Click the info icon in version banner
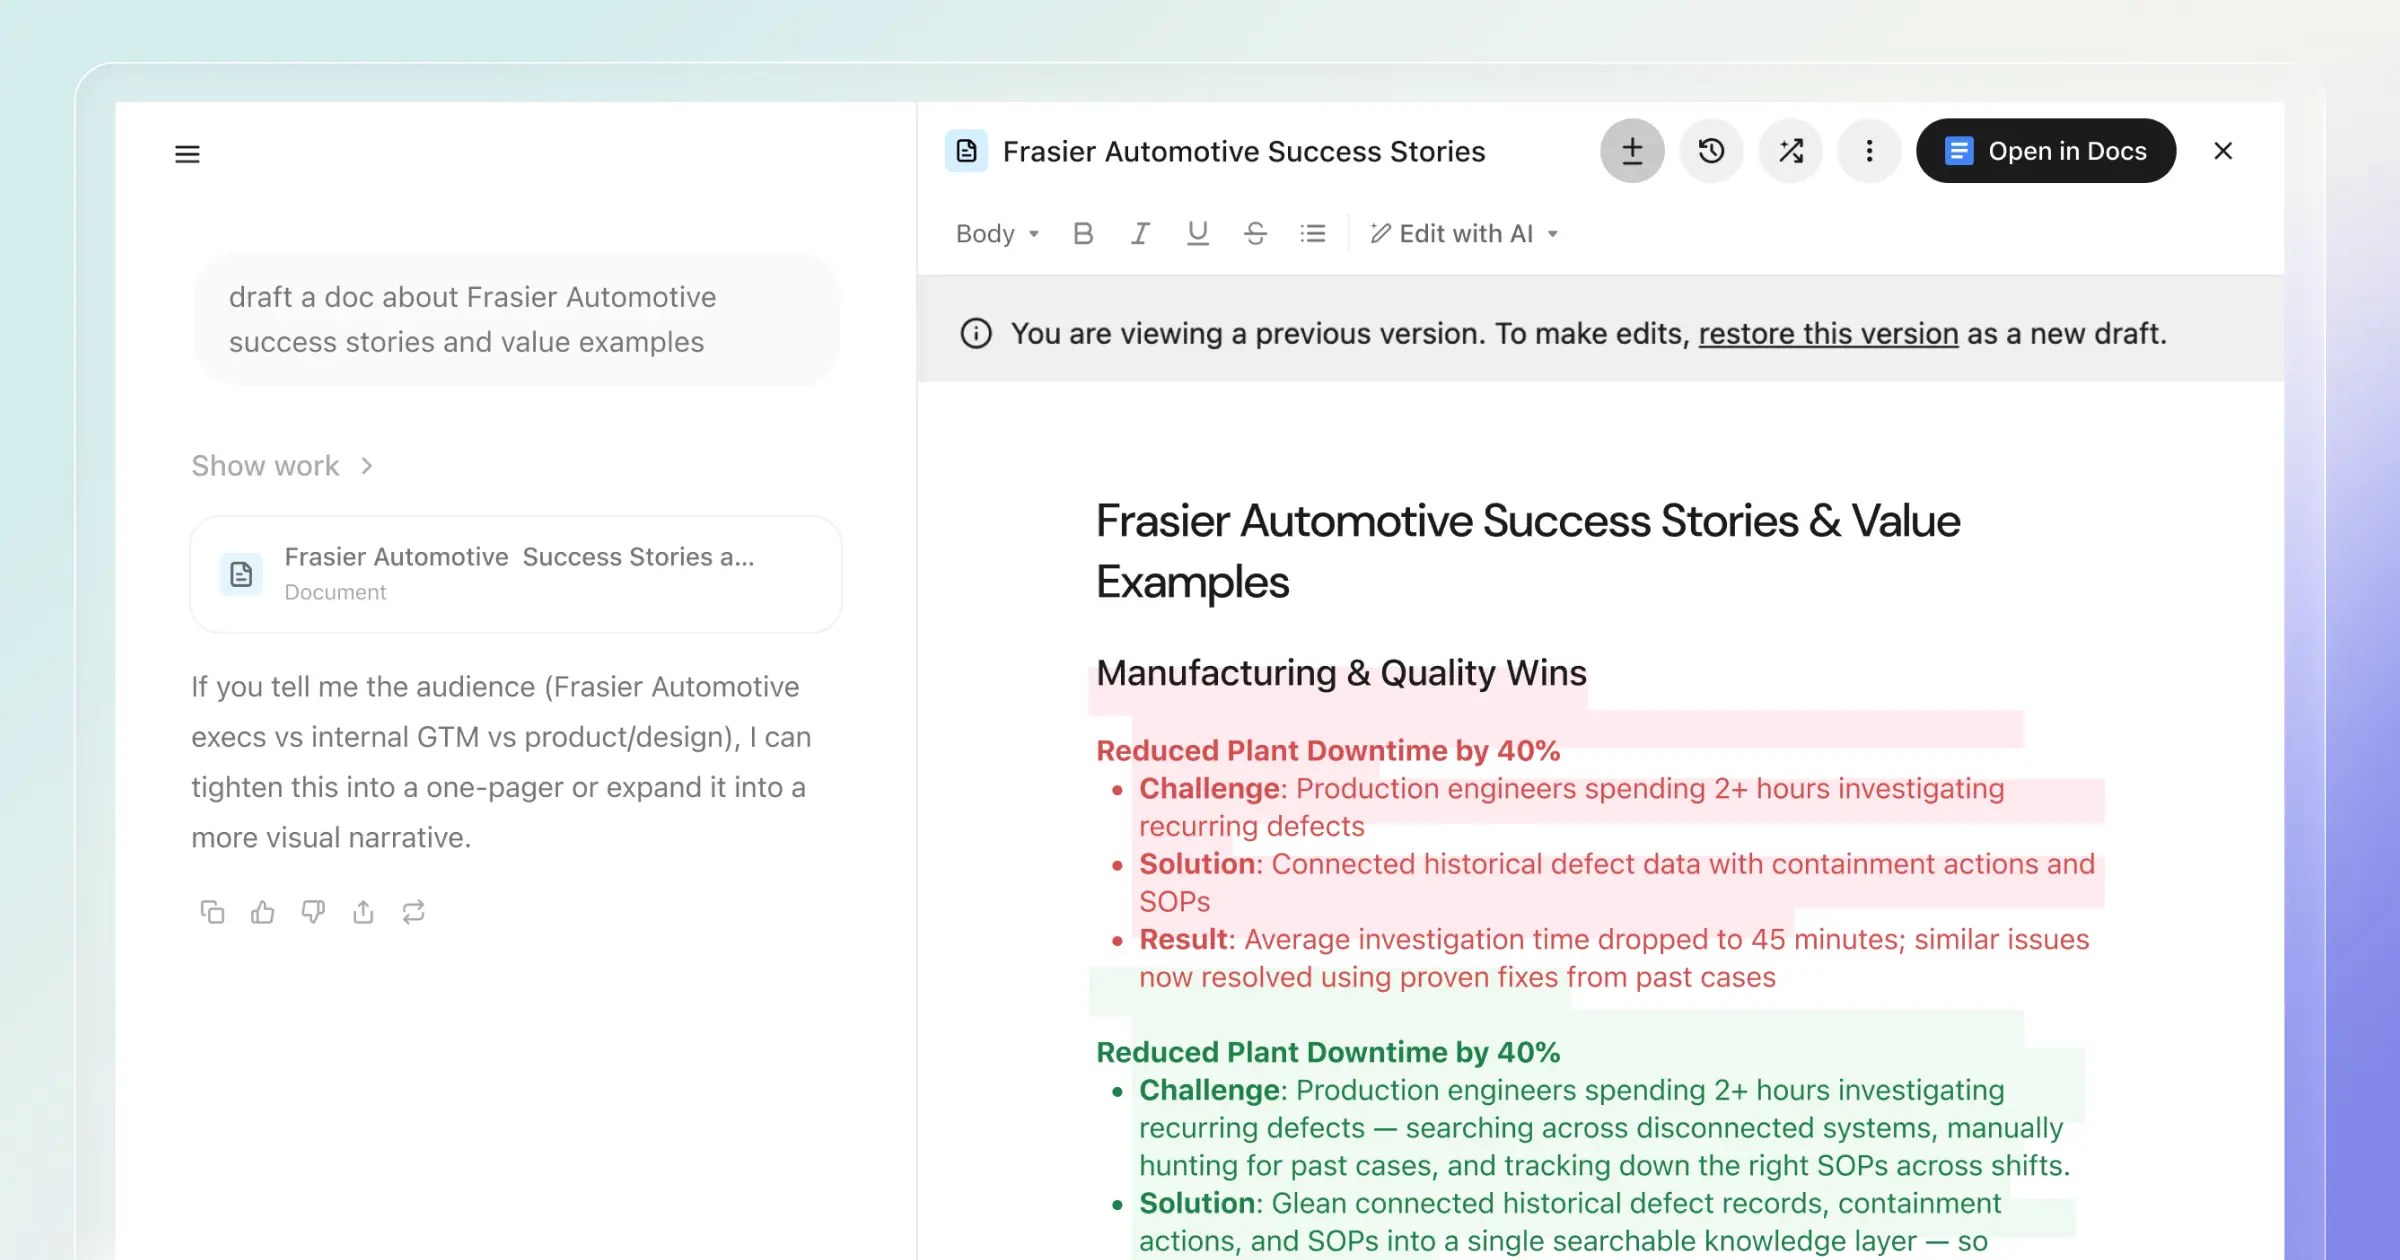This screenshot has width=2400, height=1260. [976, 334]
